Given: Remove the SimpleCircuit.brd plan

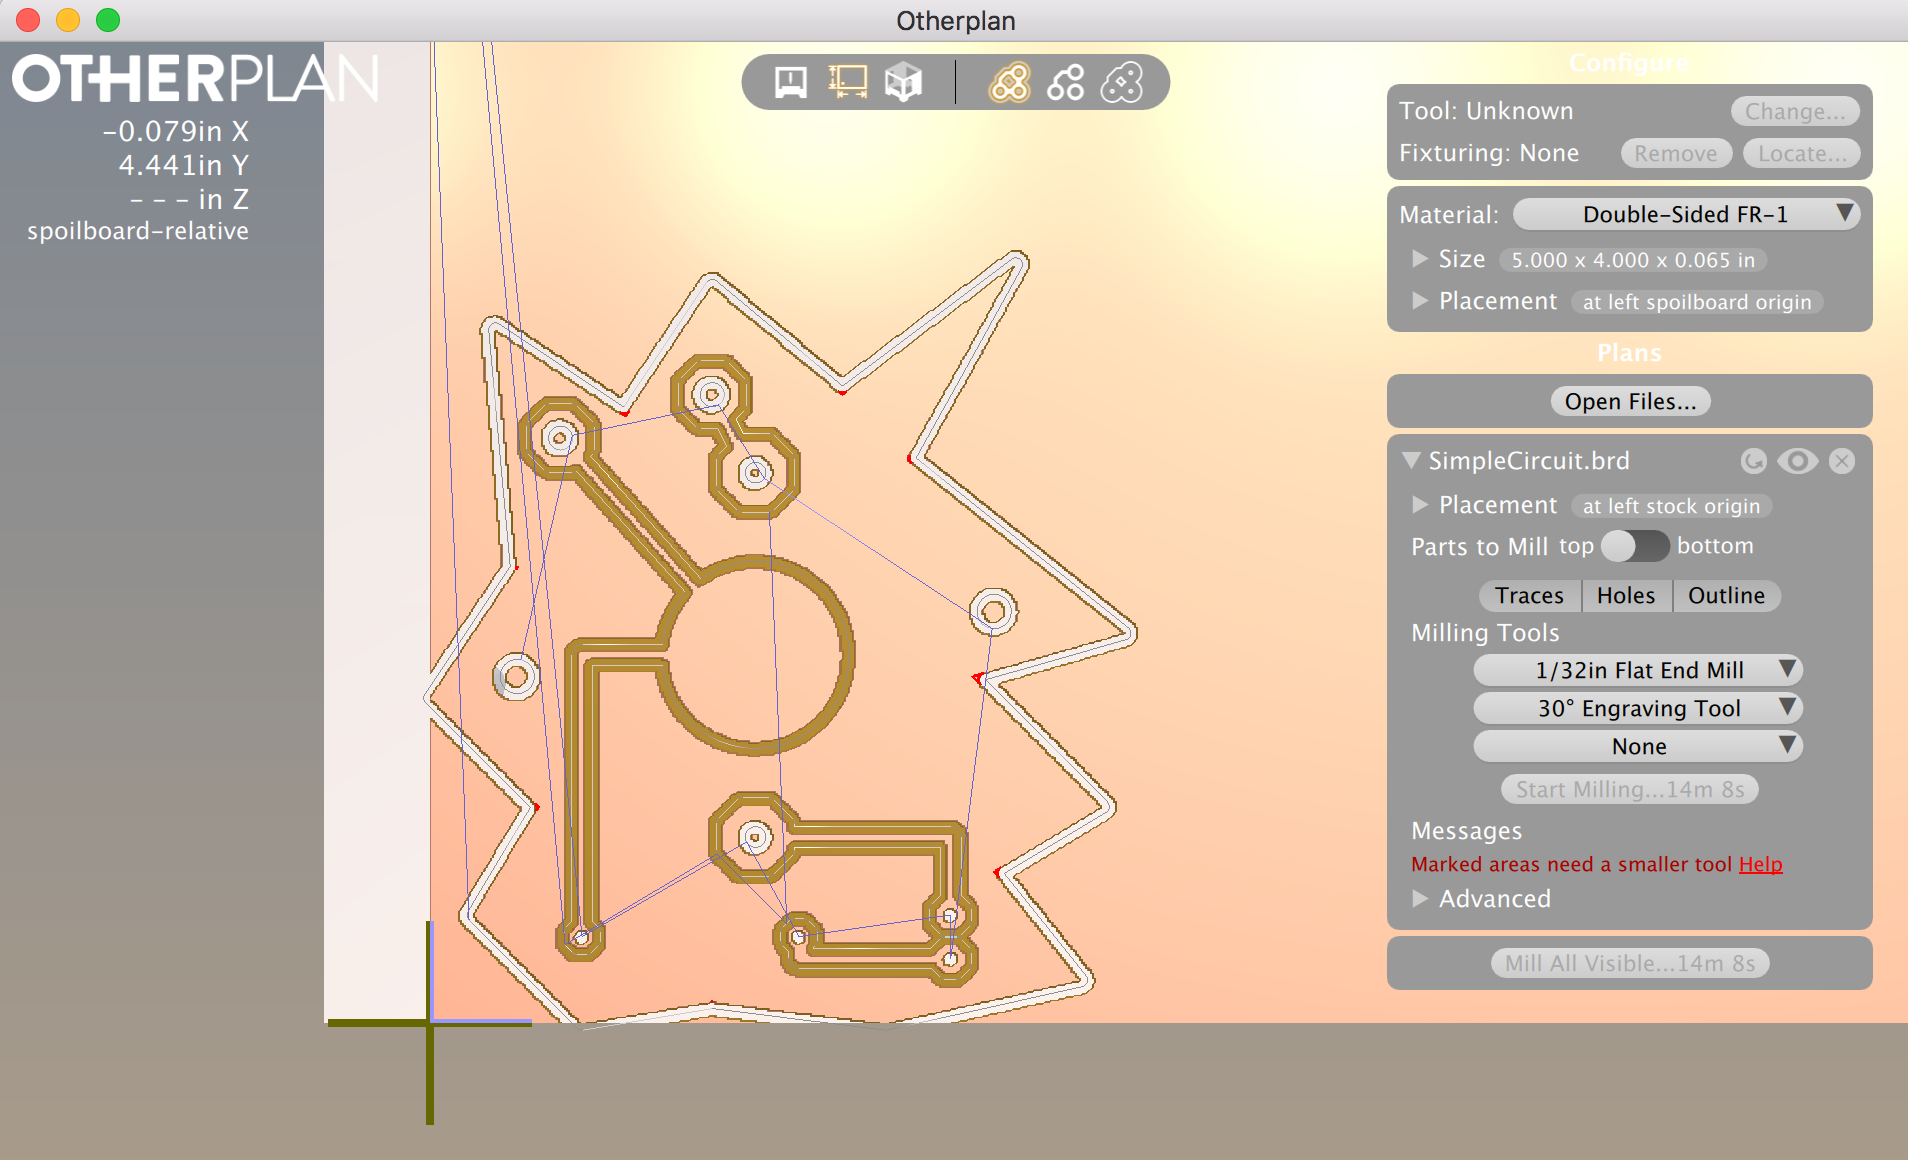Looking at the screenshot, I should coord(1843,461).
